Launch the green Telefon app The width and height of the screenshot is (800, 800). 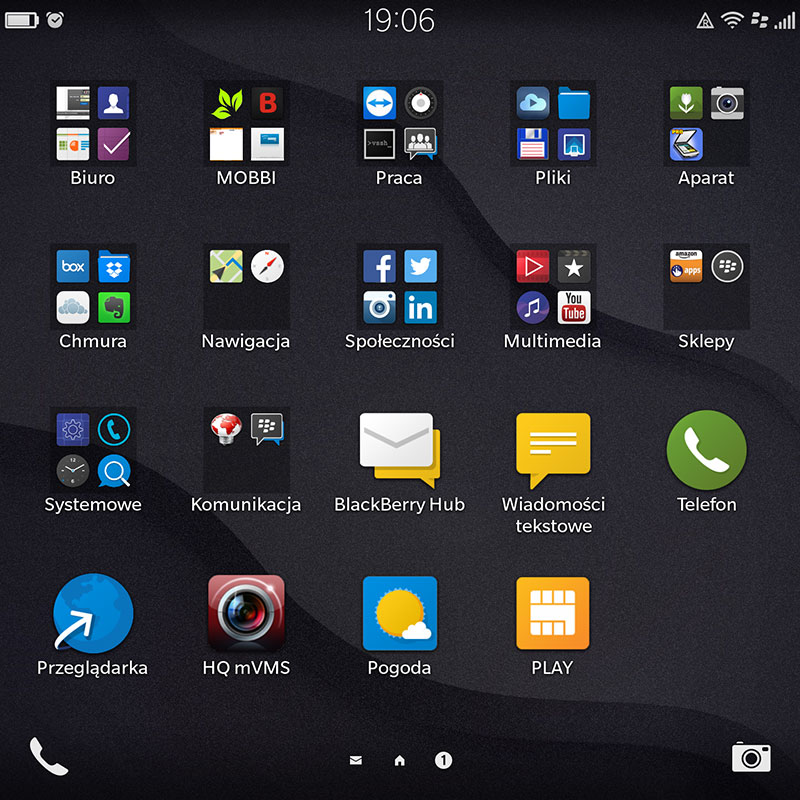[707, 450]
